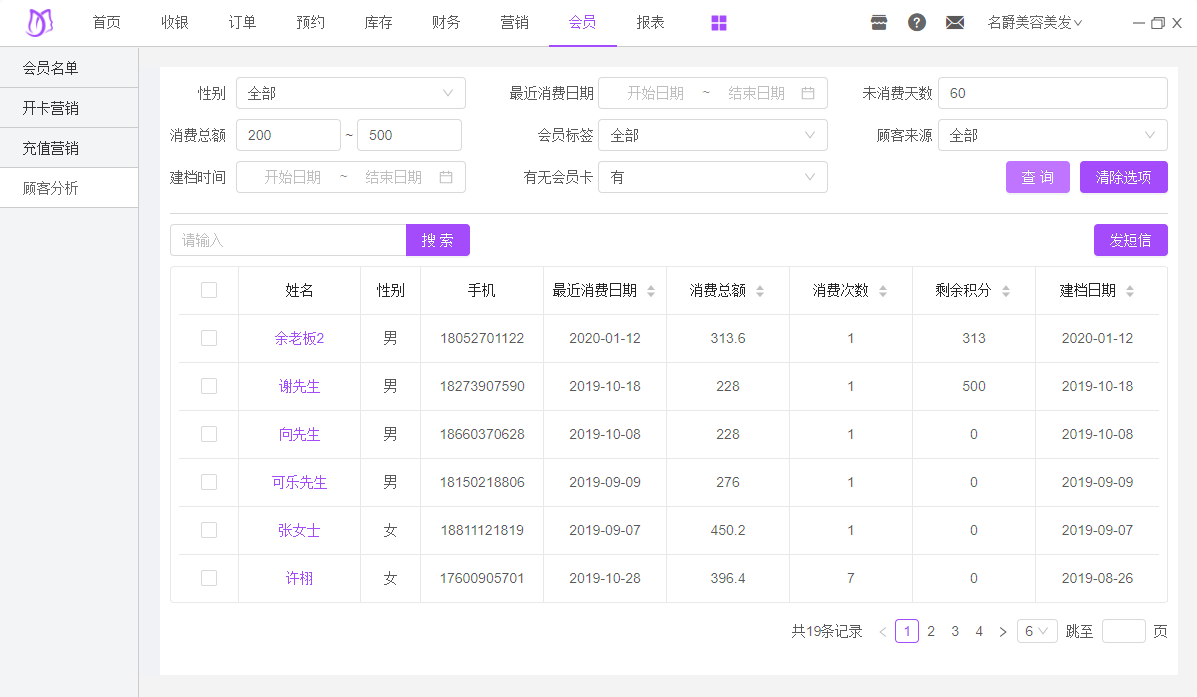Viewport: 1197px width, 697px height.
Task: Expand the 性别 dropdown
Action: tap(350, 93)
